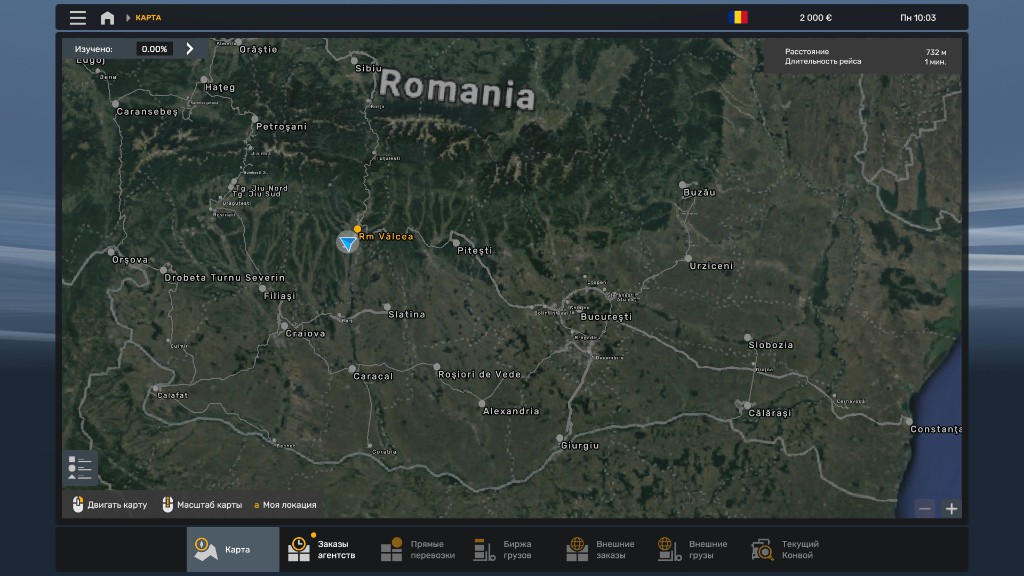Select Calafat city on map
Image resolution: width=1024 pixels, height=576 pixels.
pyautogui.click(x=172, y=395)
